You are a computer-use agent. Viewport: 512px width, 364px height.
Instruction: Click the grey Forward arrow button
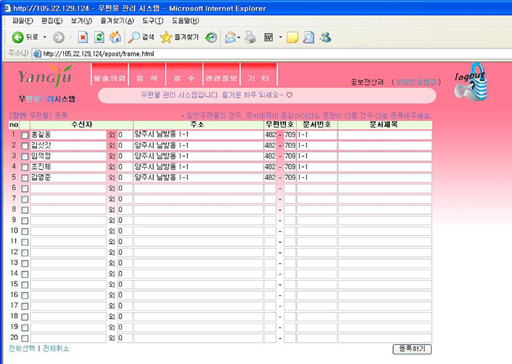(59, 37)
